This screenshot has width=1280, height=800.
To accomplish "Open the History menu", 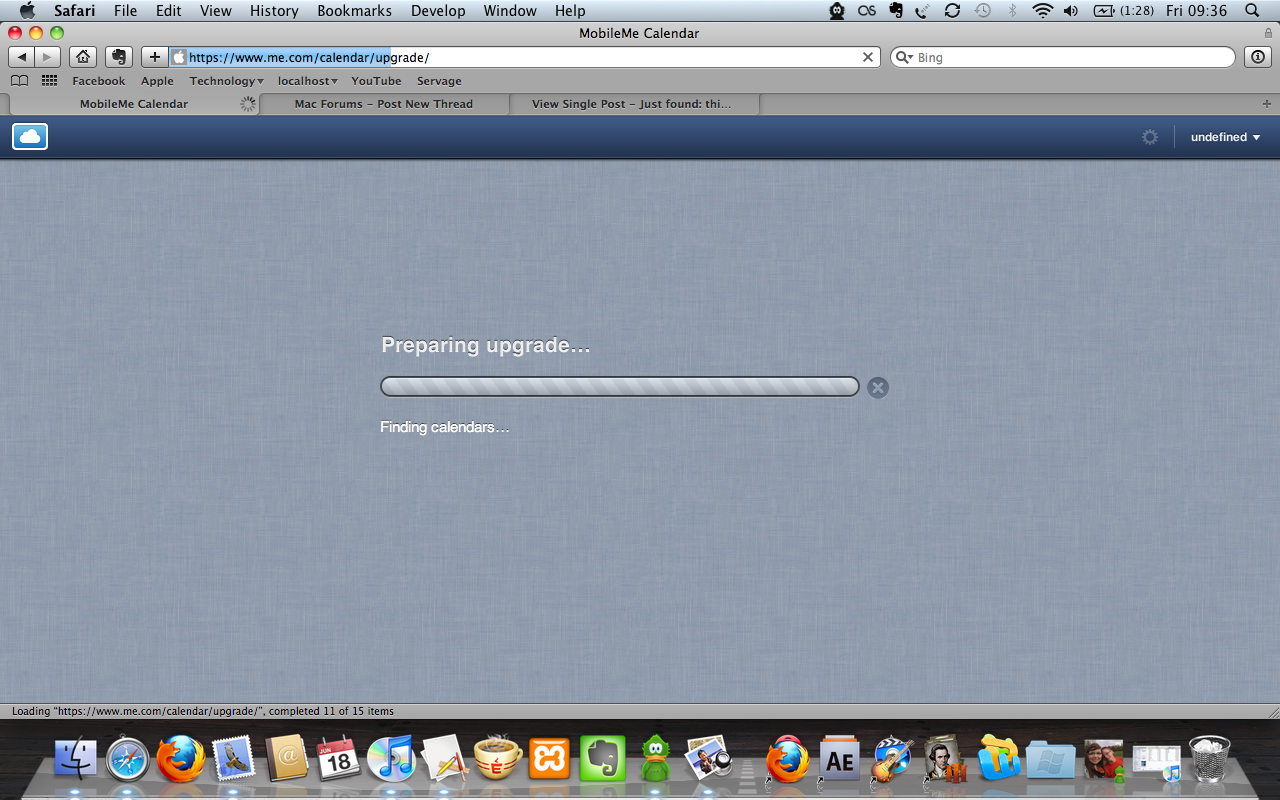I will click(274, 11).
